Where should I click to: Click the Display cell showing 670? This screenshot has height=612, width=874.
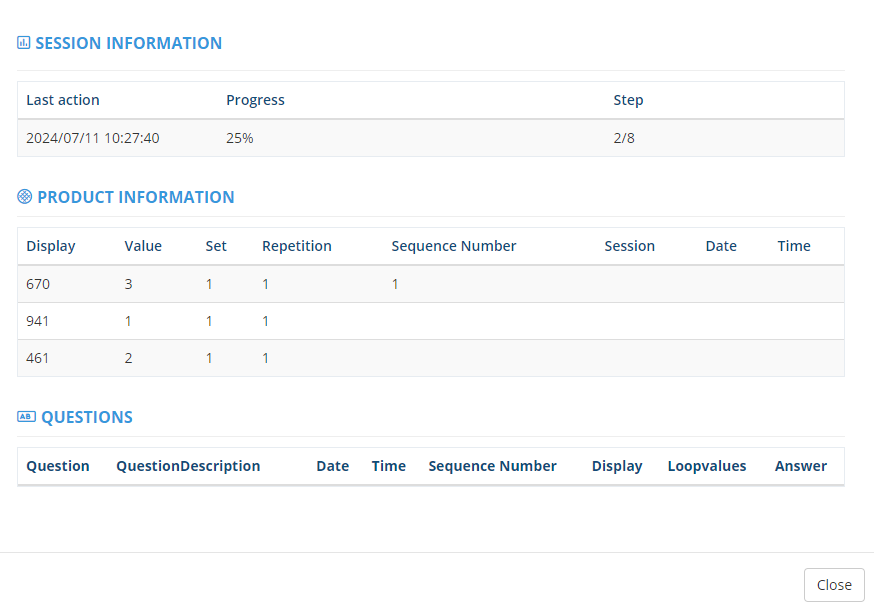(38, 284)
